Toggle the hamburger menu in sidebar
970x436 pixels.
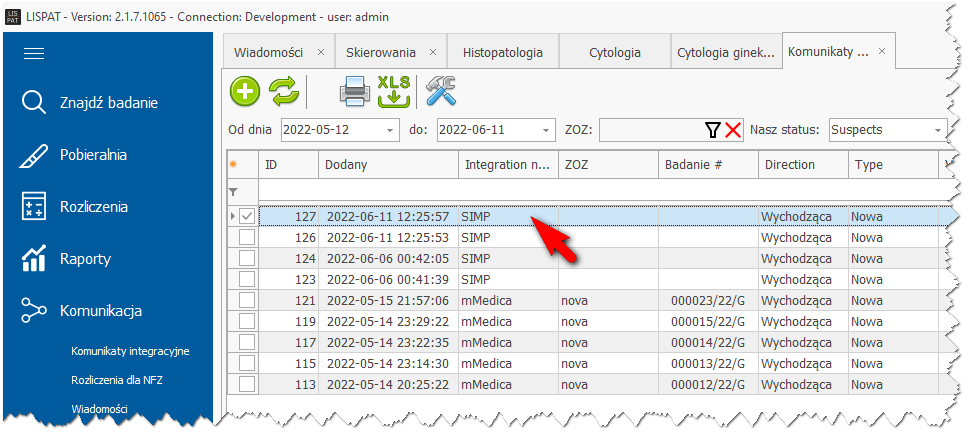pyautogui.click(x=35, y=54)
